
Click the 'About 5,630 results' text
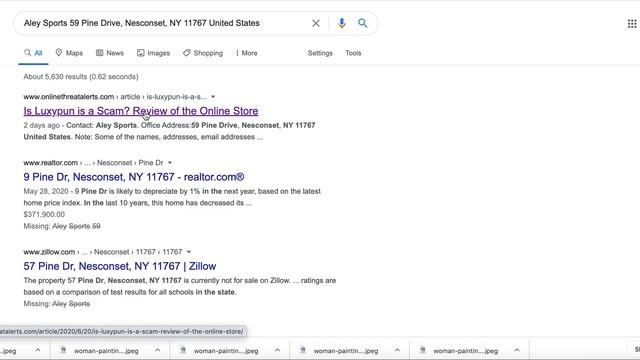click(81, 77)
